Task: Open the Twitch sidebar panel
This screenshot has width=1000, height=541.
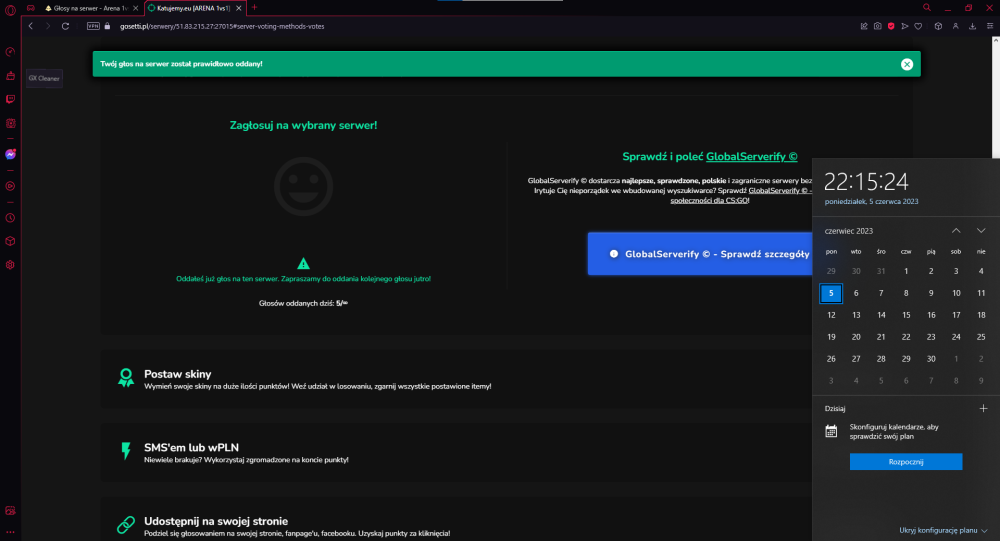Action: tap(10, 99)
